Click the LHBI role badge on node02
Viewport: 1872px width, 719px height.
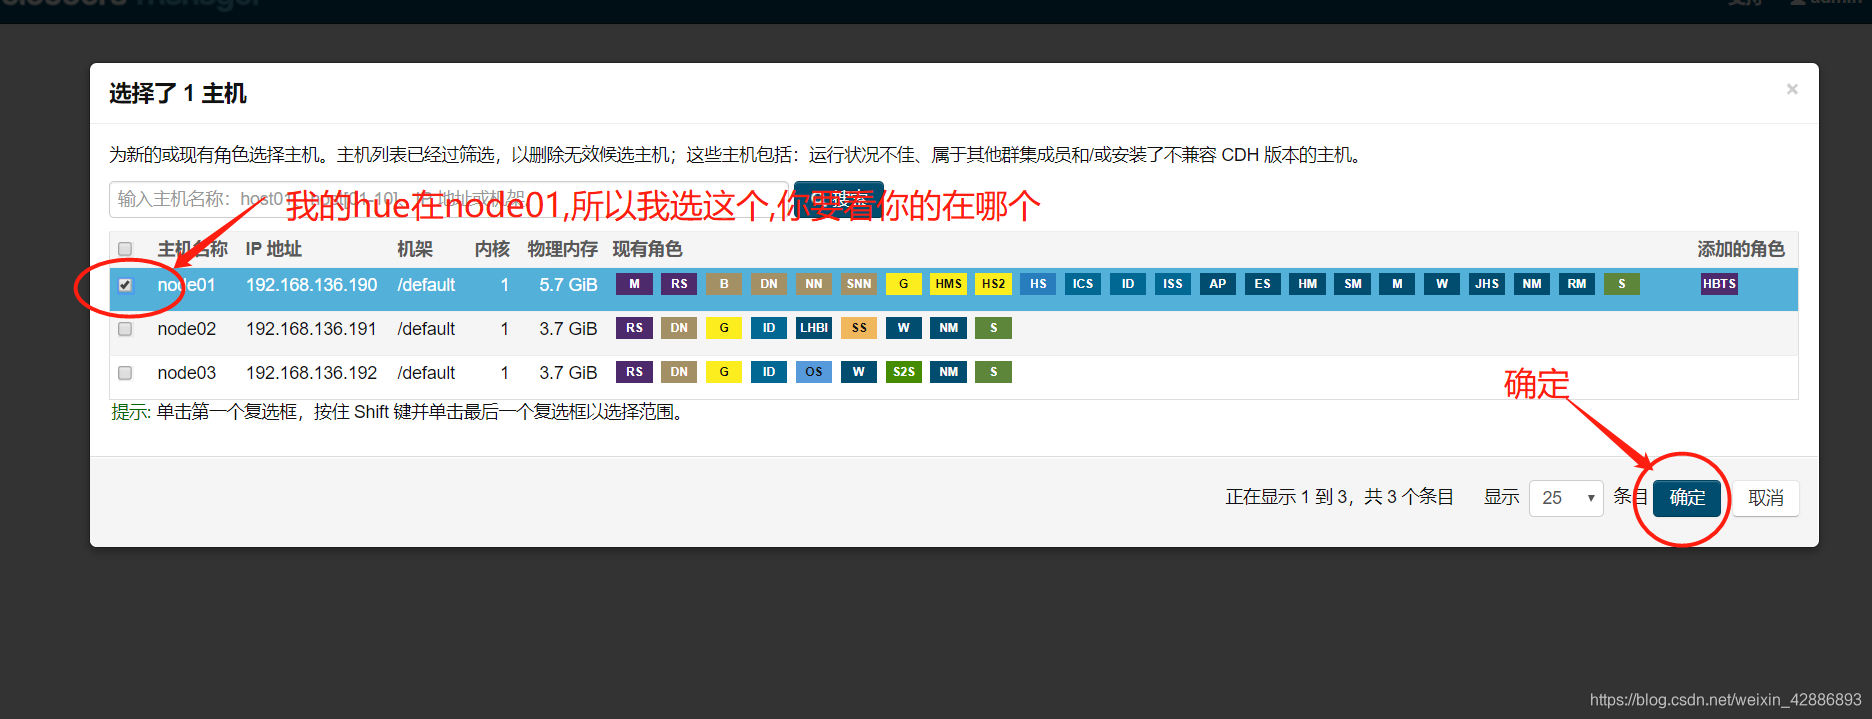point(814,328)
